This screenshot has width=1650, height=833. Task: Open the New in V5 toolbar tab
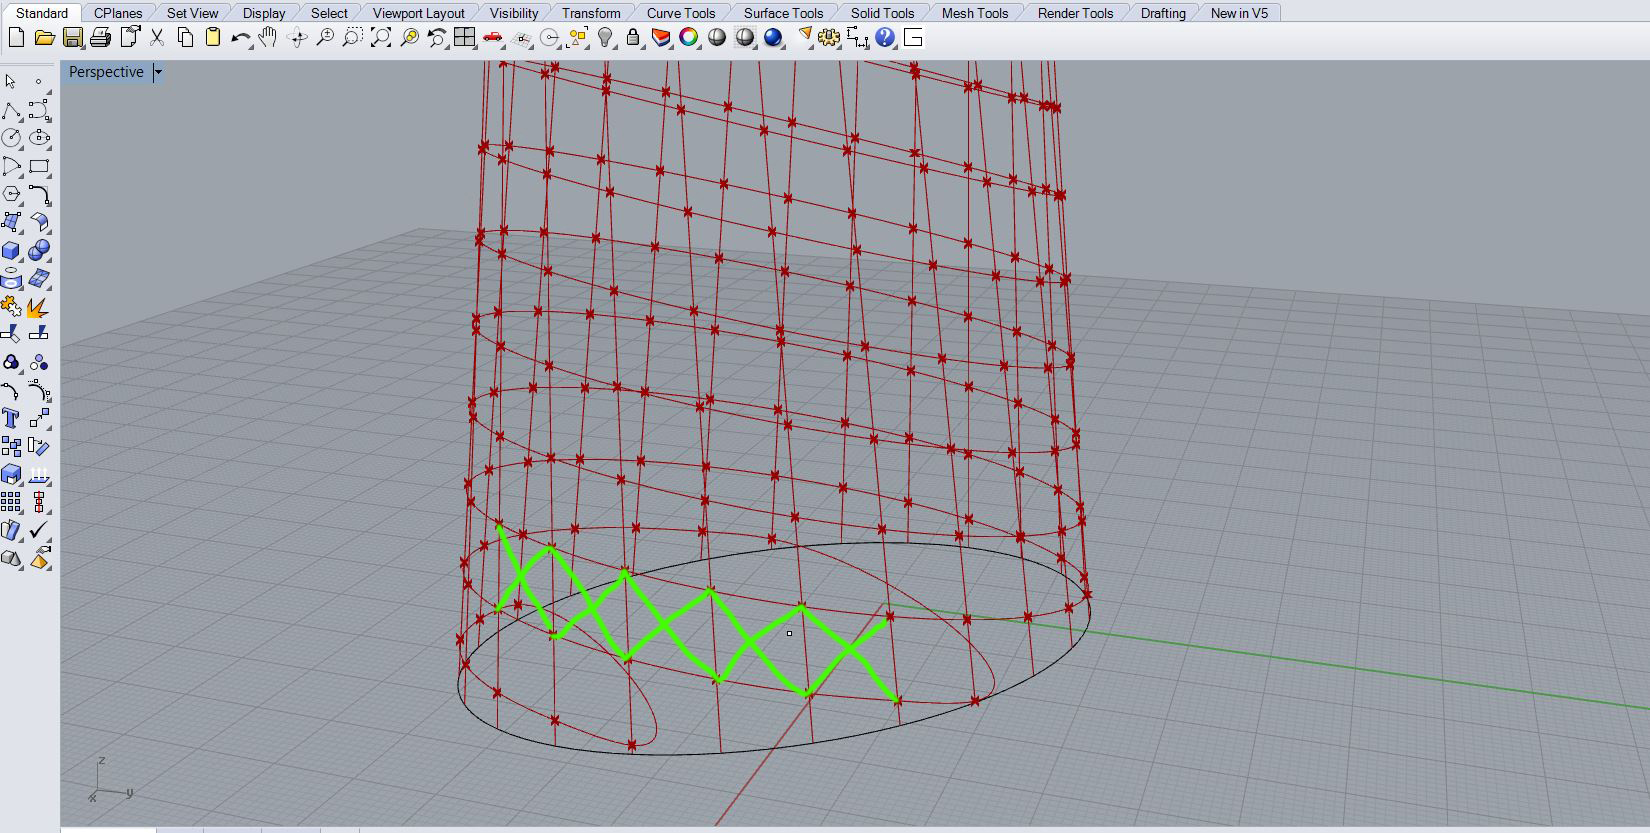click(1239, 13)
